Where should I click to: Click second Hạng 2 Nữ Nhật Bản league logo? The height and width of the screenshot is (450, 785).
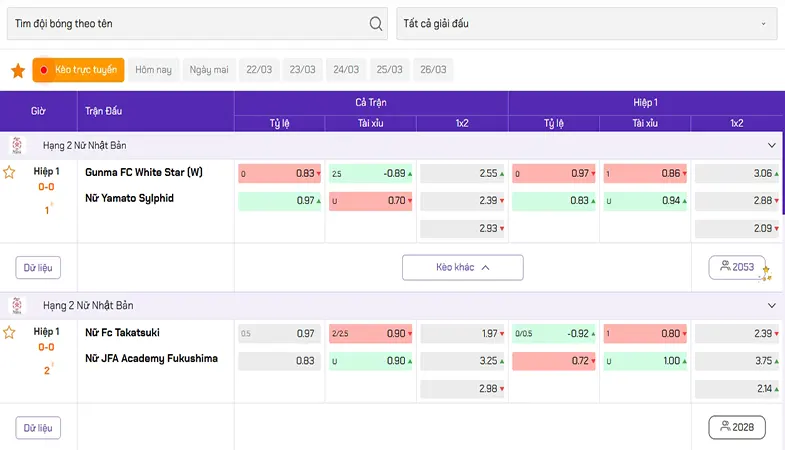17,305
